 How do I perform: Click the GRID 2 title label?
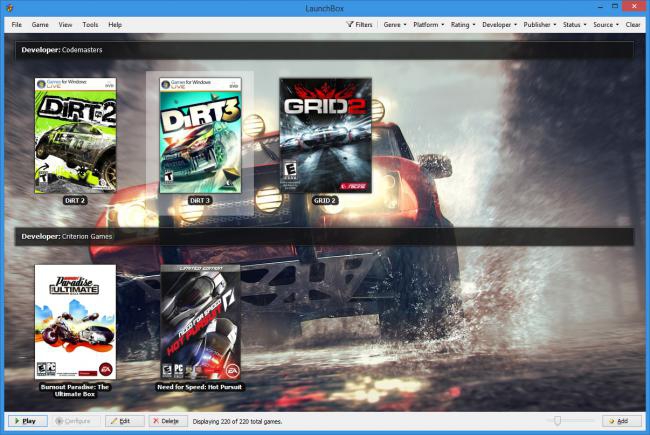[x=325, y=200]
